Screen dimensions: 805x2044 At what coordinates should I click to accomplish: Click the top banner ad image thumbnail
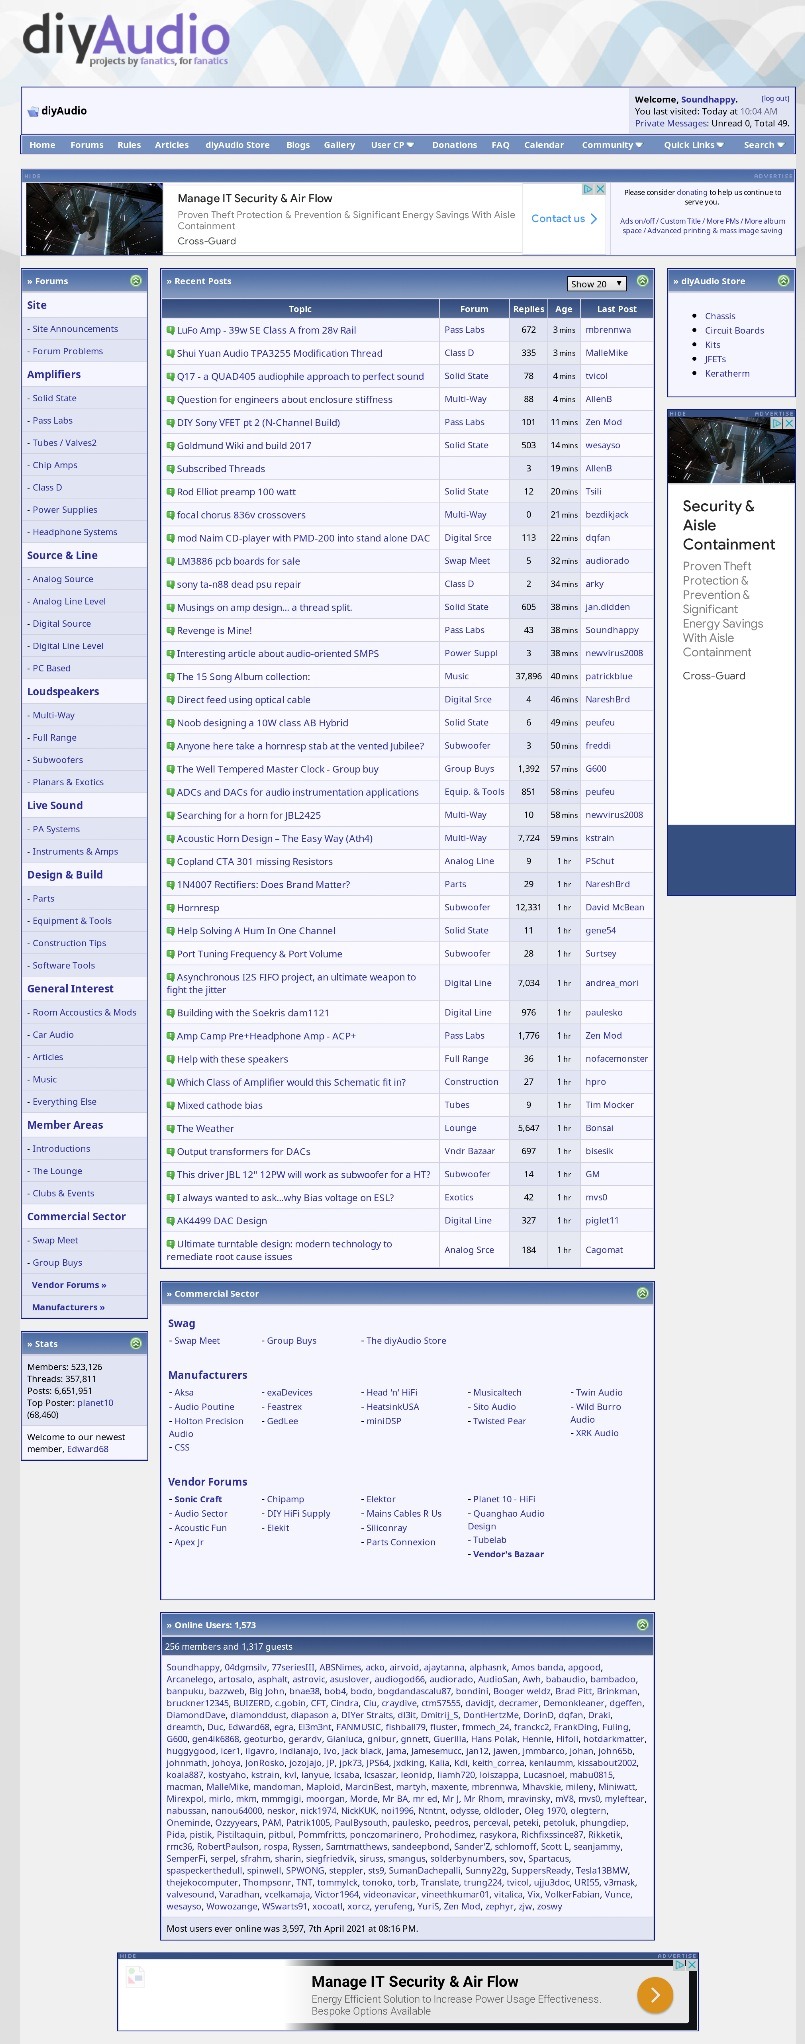[x=94, y=219]
